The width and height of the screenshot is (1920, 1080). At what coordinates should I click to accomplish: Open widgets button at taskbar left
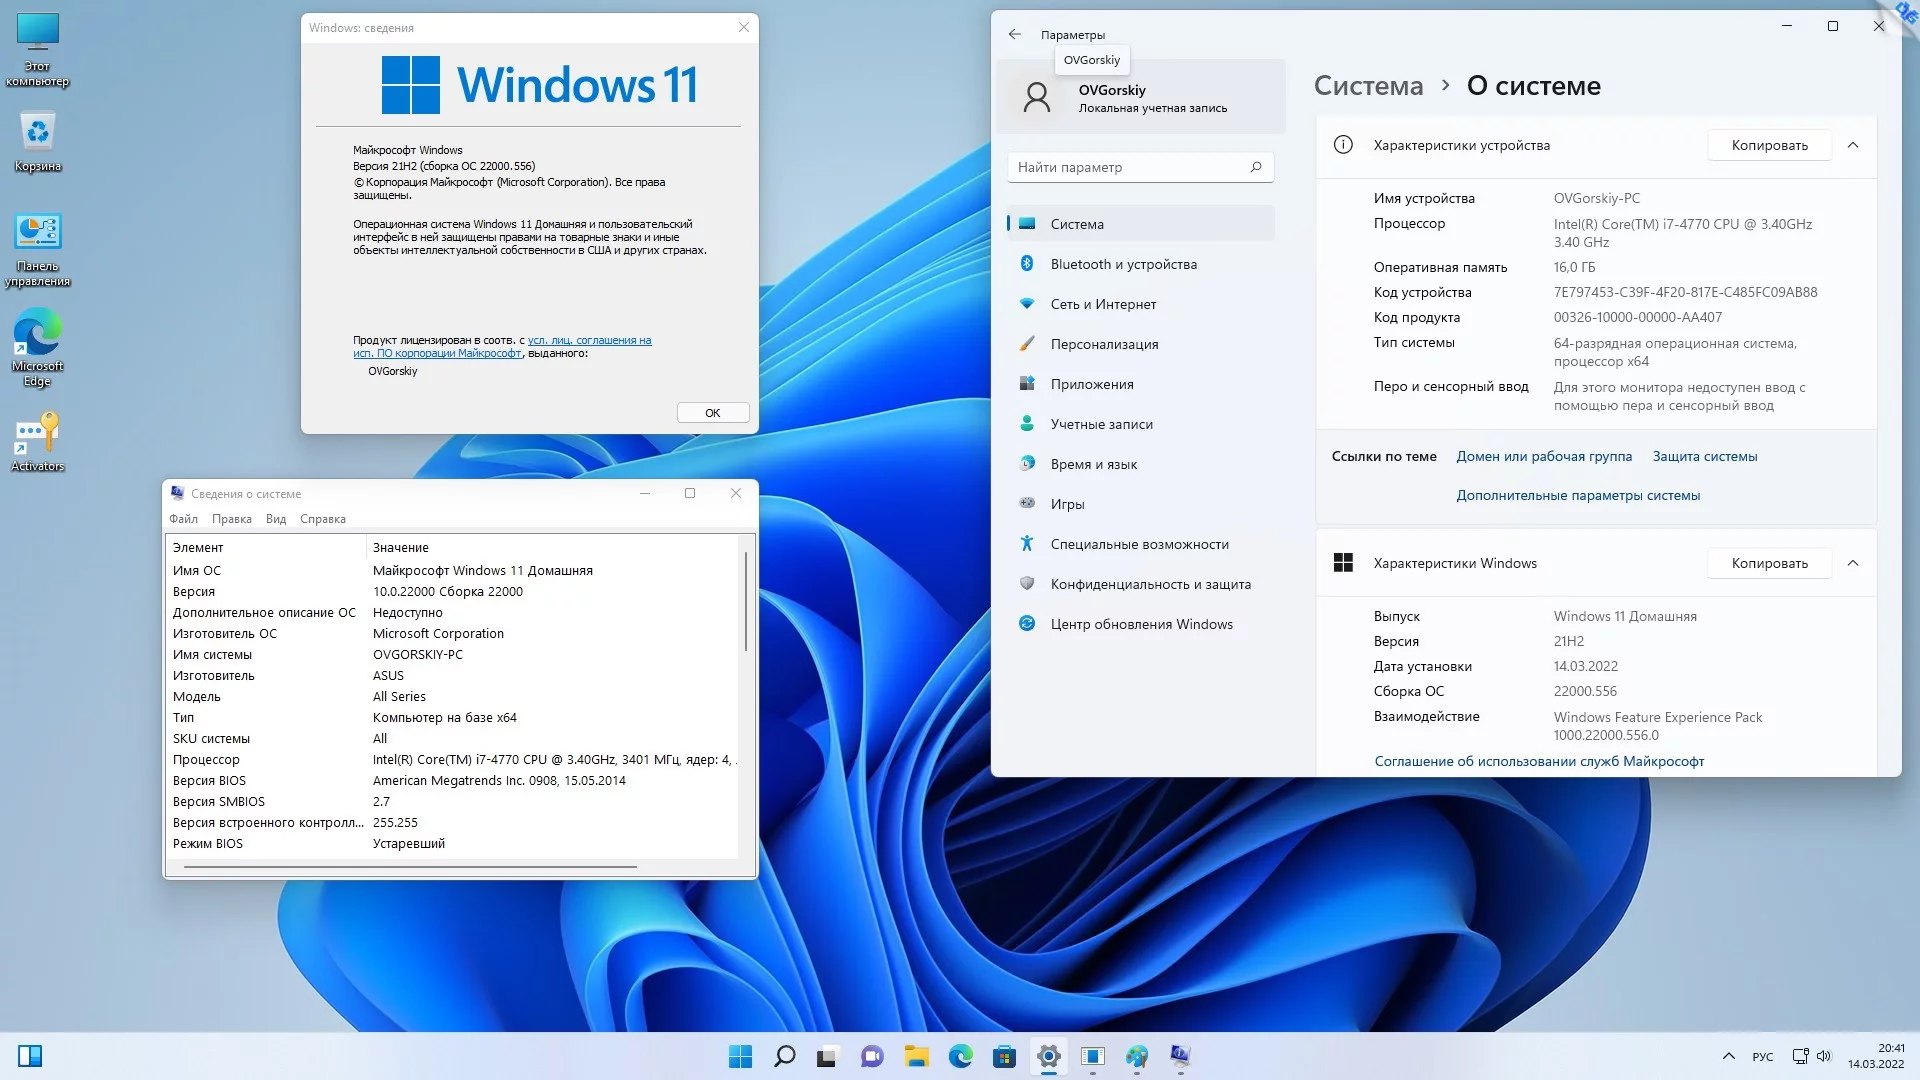(x=30, y=1056)
